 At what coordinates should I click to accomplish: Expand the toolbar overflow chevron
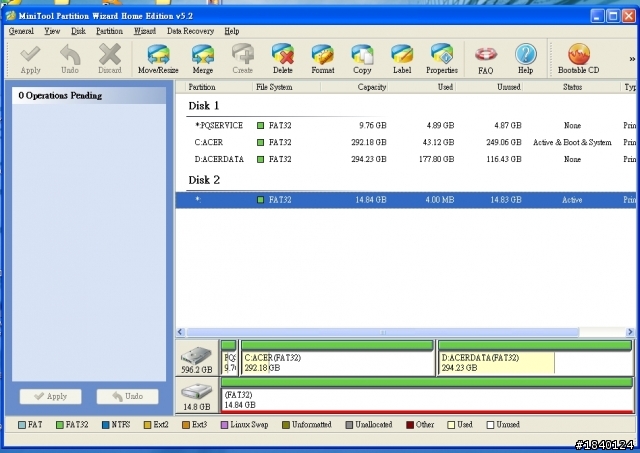(x=632, y=59)
